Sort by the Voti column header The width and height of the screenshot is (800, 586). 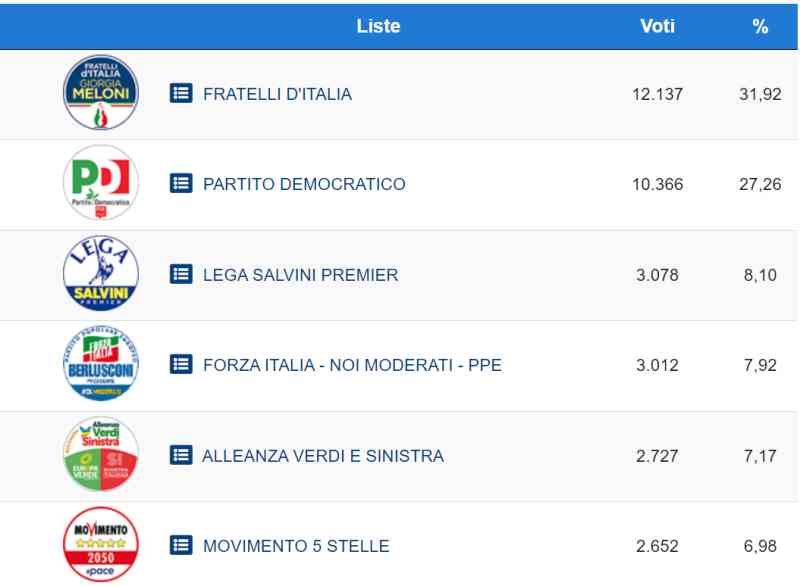click(657, 27)
